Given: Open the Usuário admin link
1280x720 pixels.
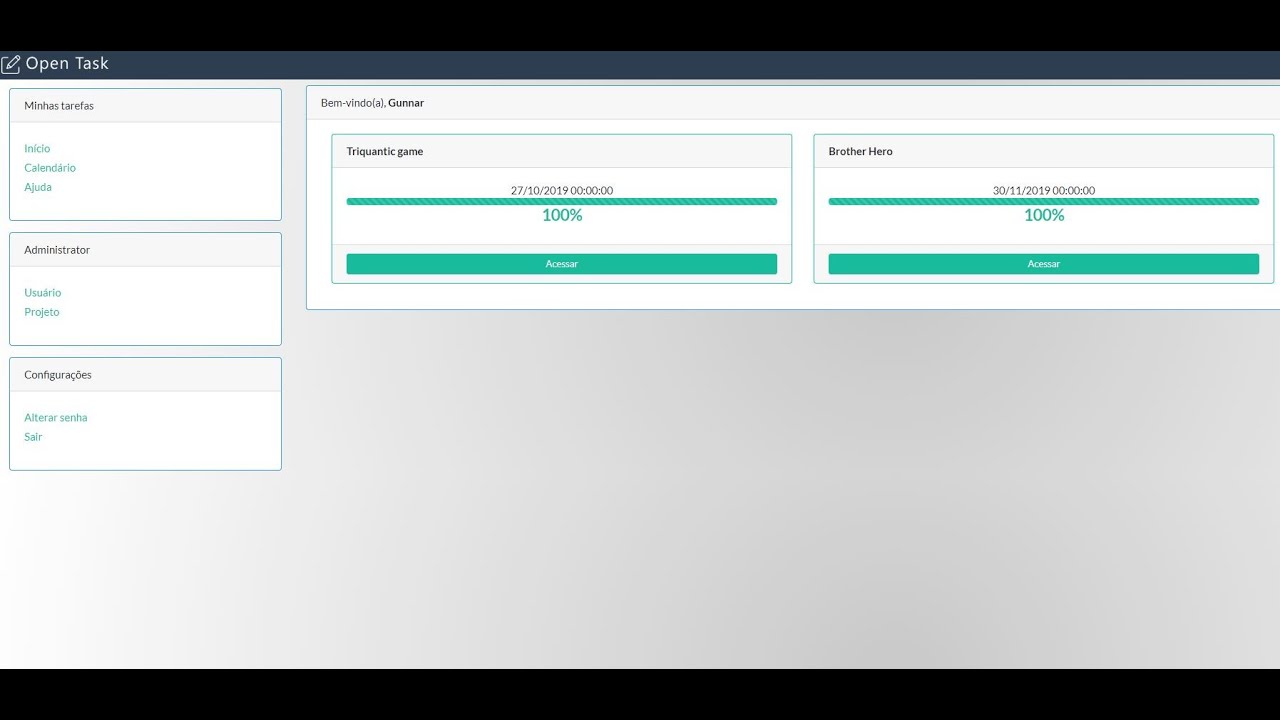Looking at the screenshot, I should 43,293.
